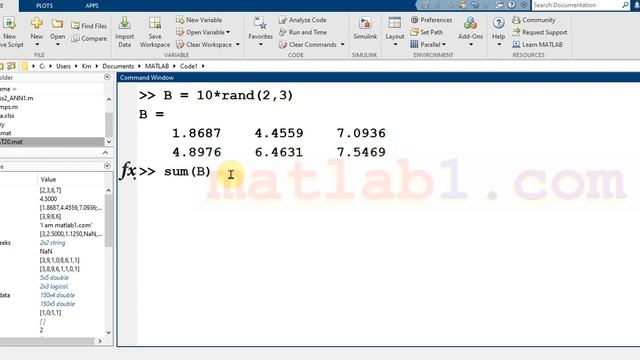This screenshot has height=360, width=640.
Task: Click the fx function browser icon
Action: (x=128, y=171)
